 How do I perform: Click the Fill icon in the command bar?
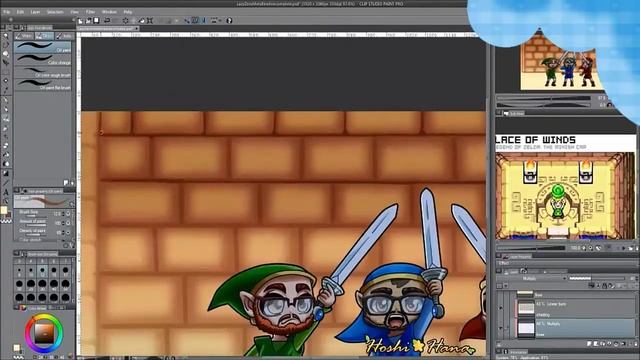141,20
